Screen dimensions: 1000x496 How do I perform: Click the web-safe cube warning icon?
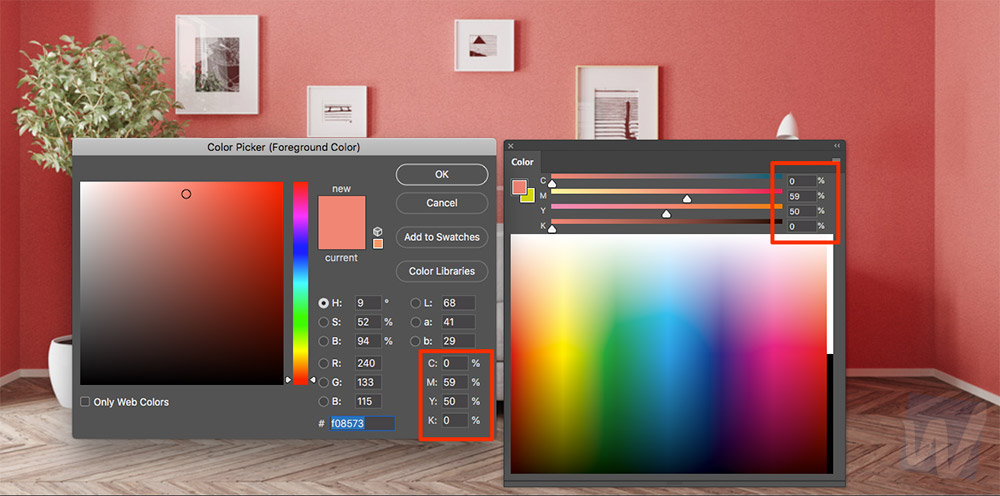pyautogui.click(x=378, y=231)
